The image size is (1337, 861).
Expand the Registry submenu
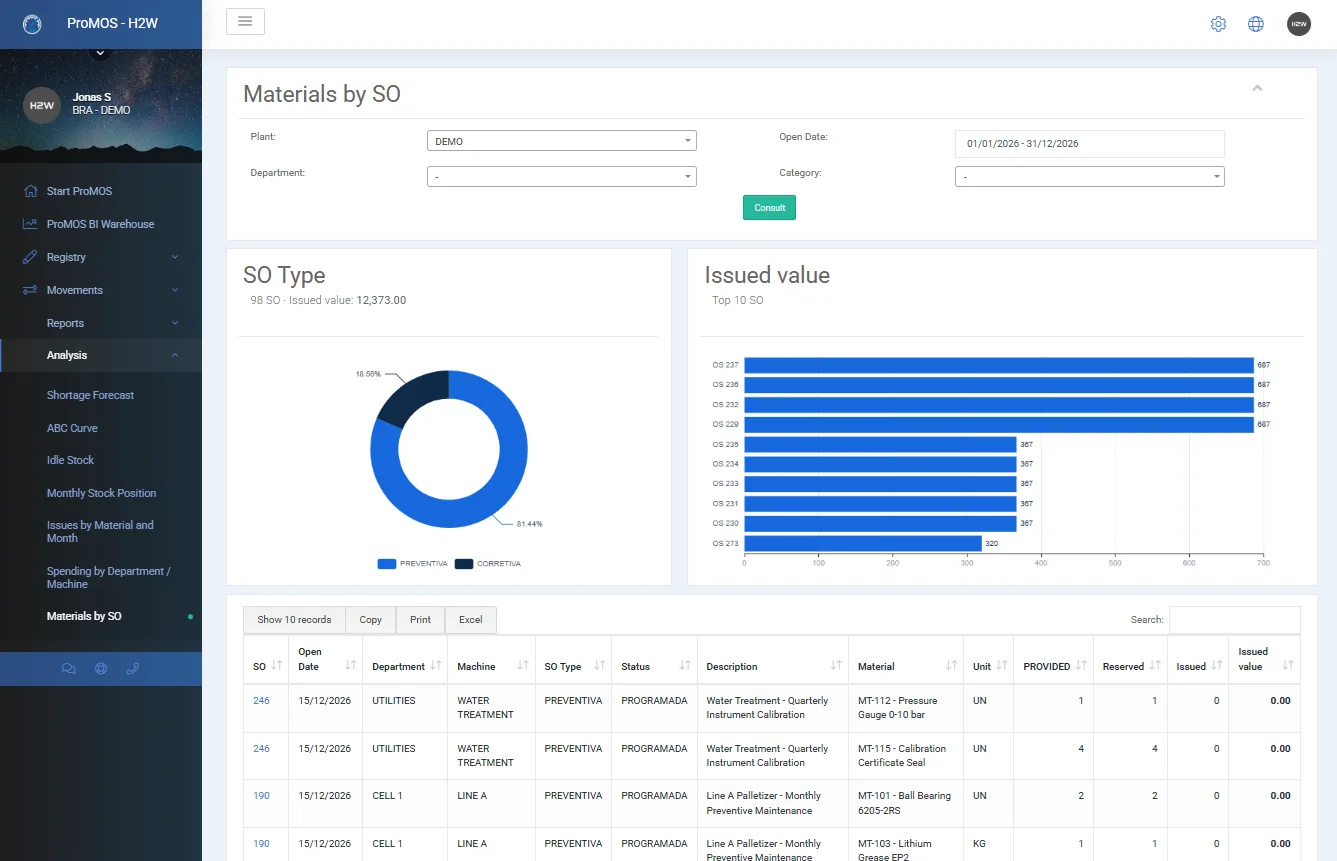[101, 257]
